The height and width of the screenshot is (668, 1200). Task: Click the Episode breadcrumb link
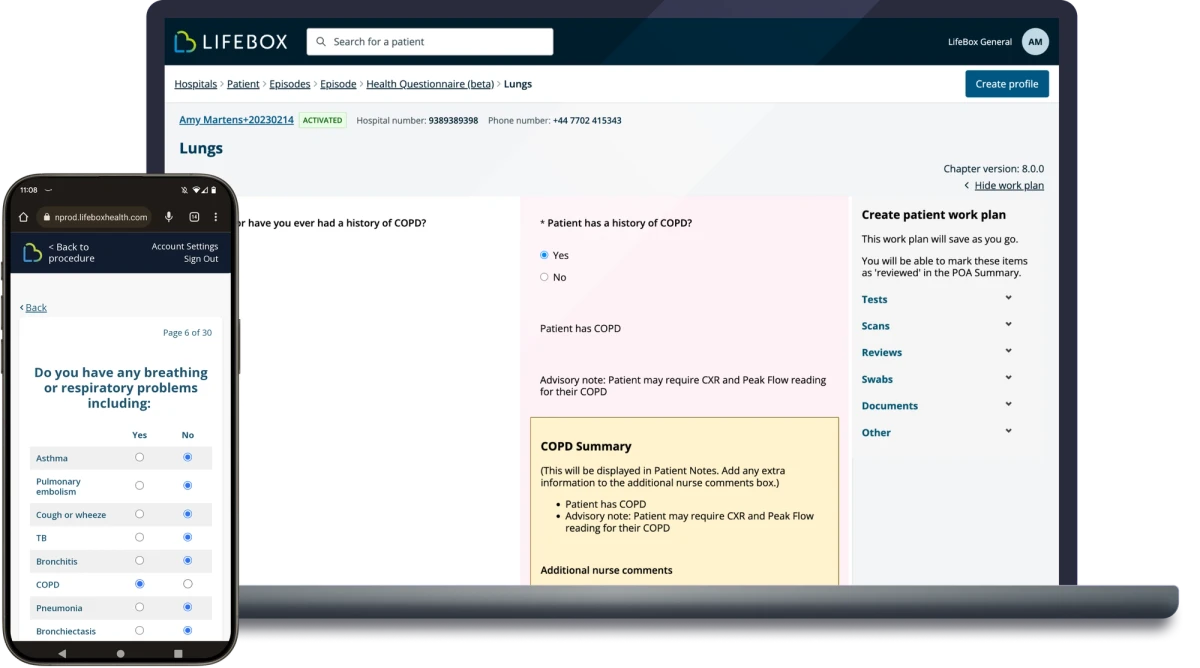(338, 84)
